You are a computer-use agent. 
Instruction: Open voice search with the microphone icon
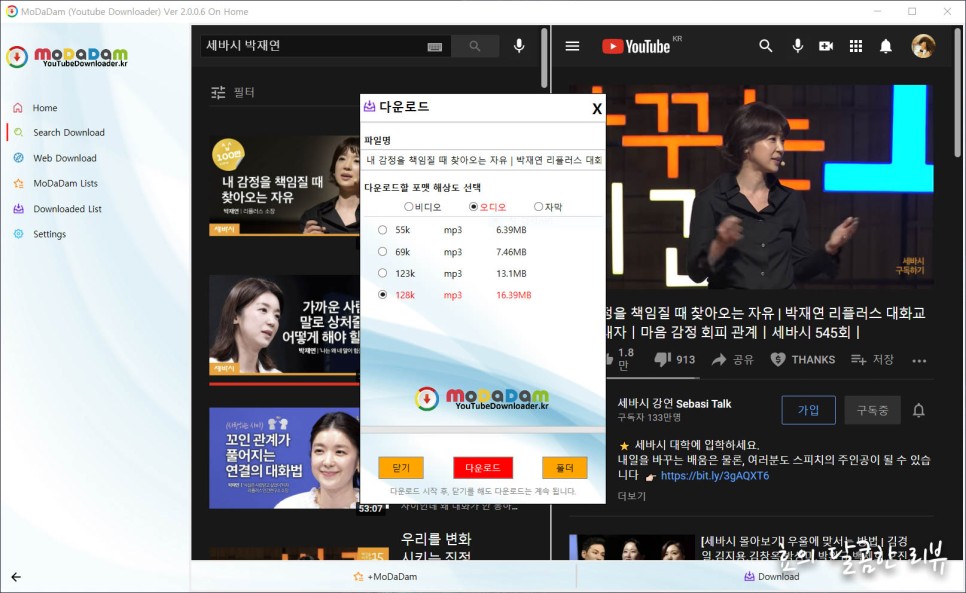(518, 45)
